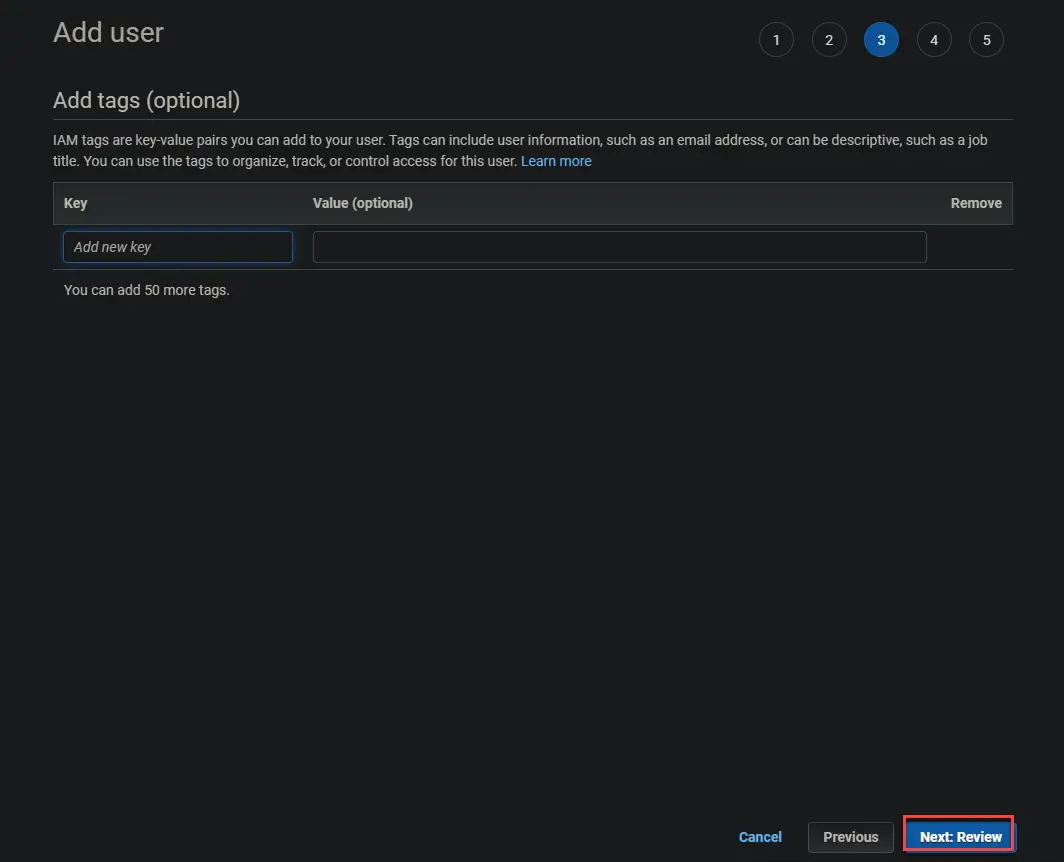Click the Previous button

tap(850, 837)
